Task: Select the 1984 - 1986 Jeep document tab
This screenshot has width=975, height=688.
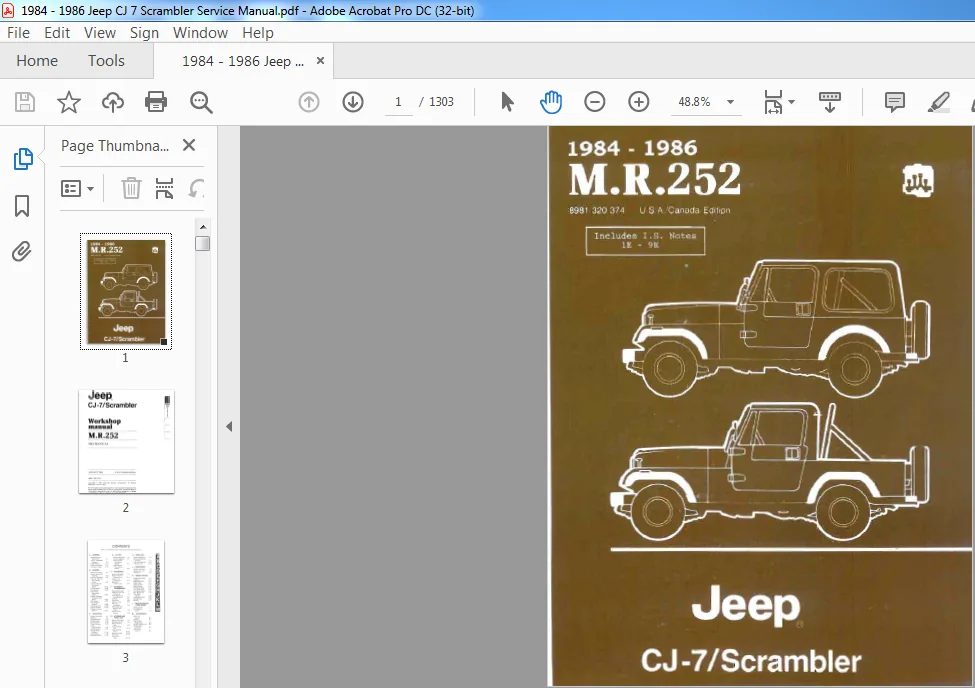Action: [243, 61]
